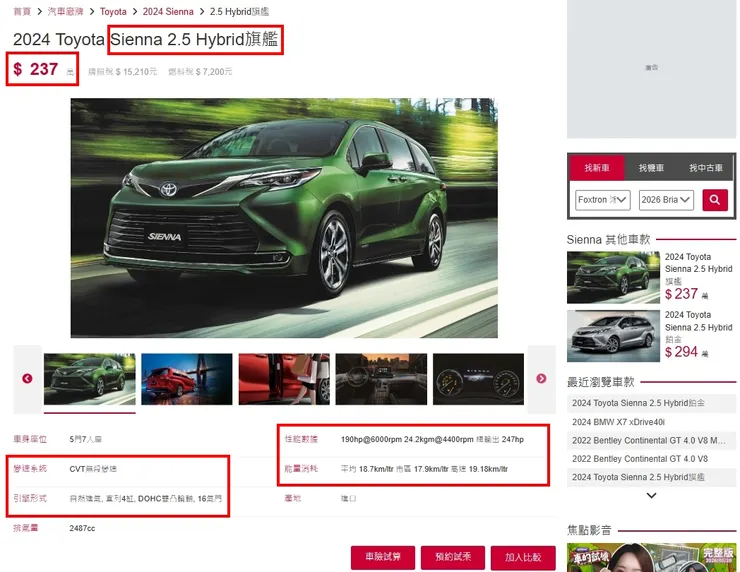This screenshot has width=740, height=572.
Task: Click the red magnifier search button
Action: 715,200
